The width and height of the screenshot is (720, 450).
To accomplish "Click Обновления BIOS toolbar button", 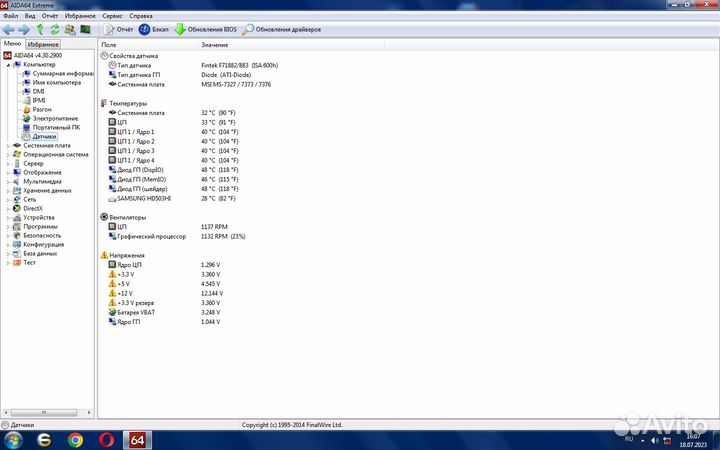I will point(206,30).
